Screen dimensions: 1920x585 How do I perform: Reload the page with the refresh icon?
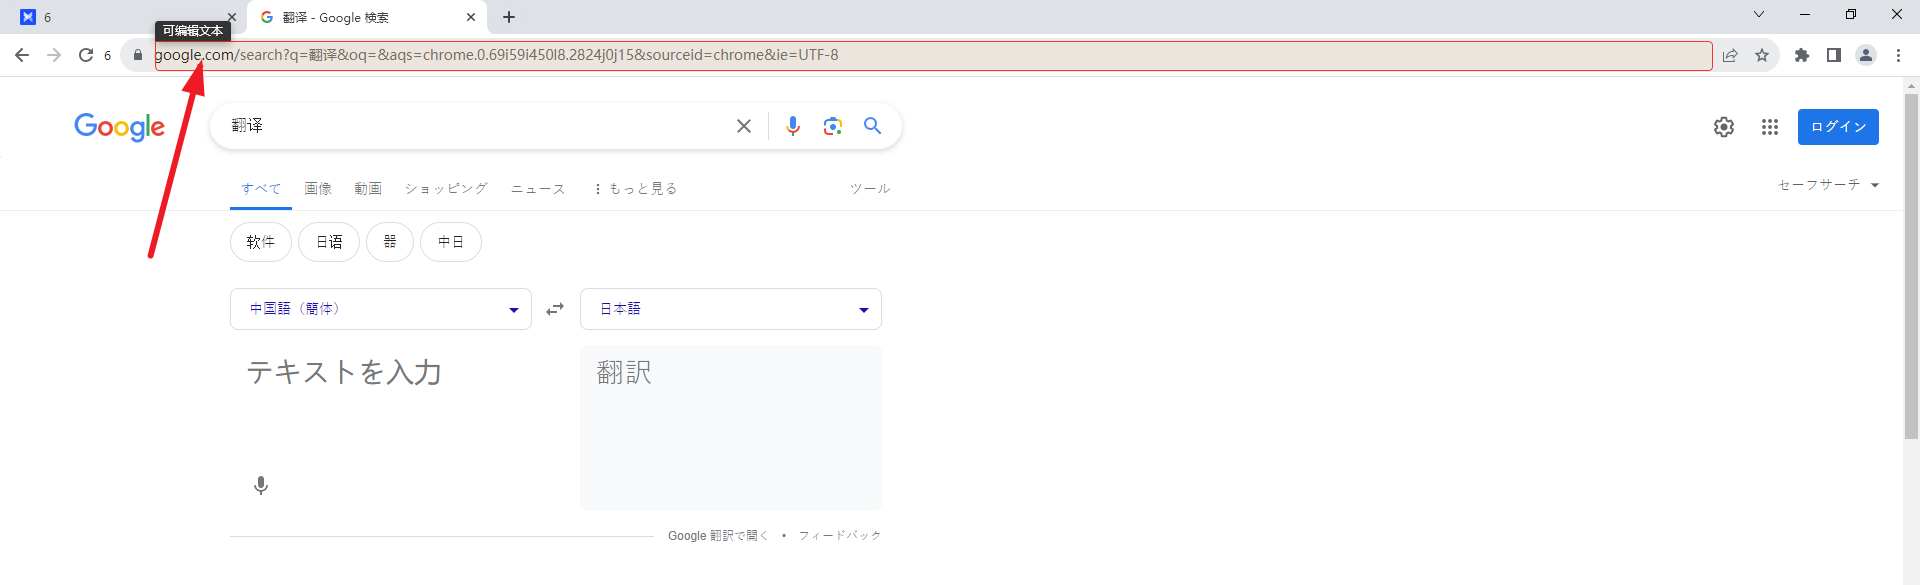tap(86, 55)
